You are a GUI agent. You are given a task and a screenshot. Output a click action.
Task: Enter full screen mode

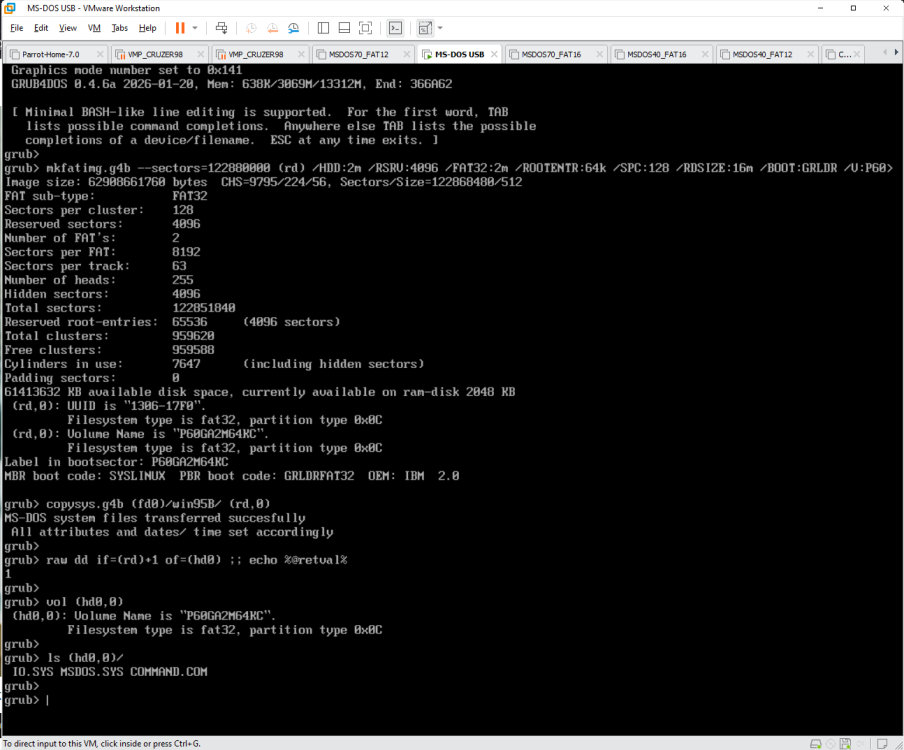coord(365,28)
